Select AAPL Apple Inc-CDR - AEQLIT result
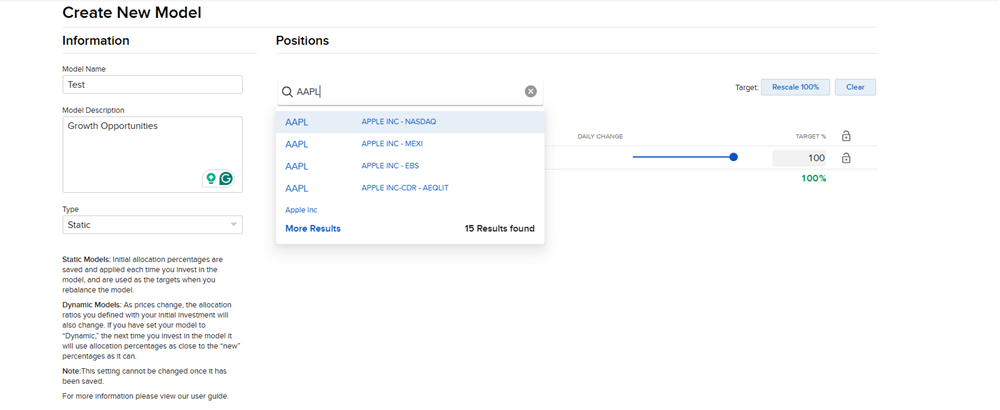The height and width of the screenshot is (410, 1000). point(410,188)
